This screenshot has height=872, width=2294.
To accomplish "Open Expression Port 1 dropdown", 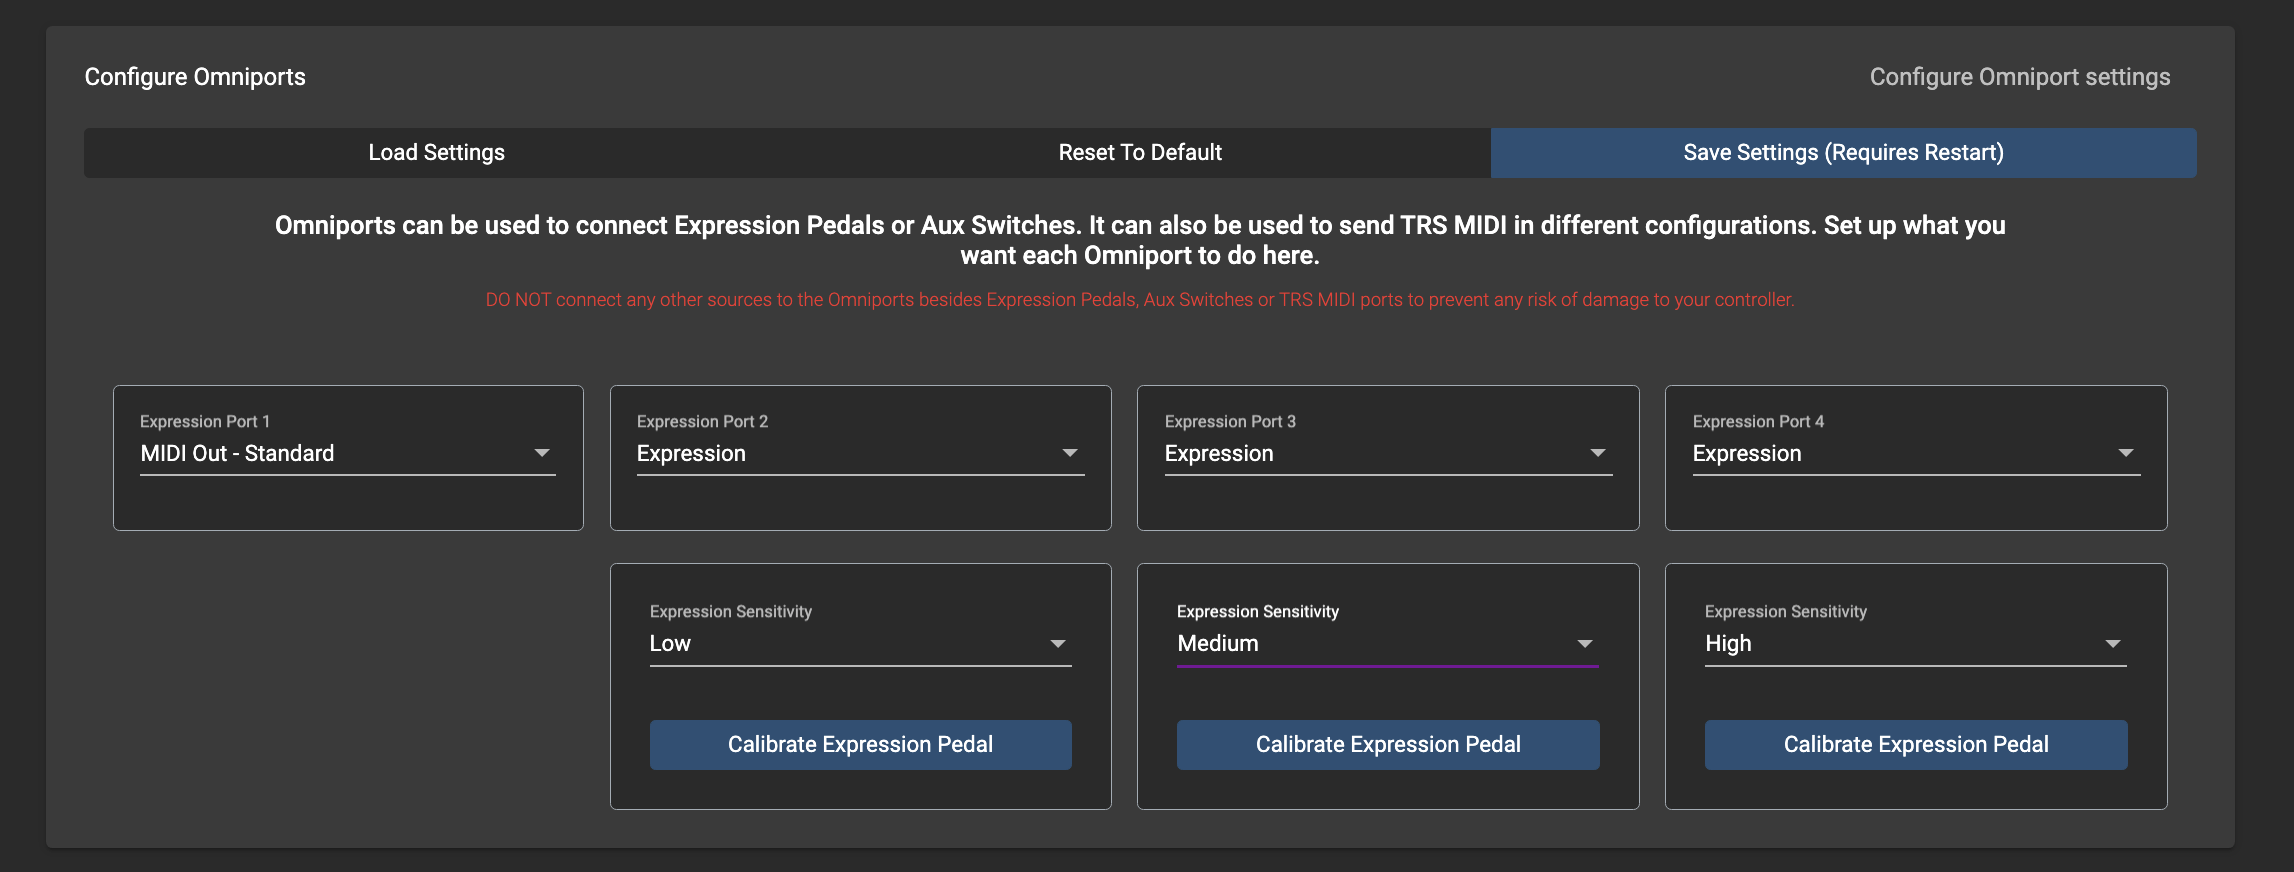I will pyautogui.click(x=335, y=454).
